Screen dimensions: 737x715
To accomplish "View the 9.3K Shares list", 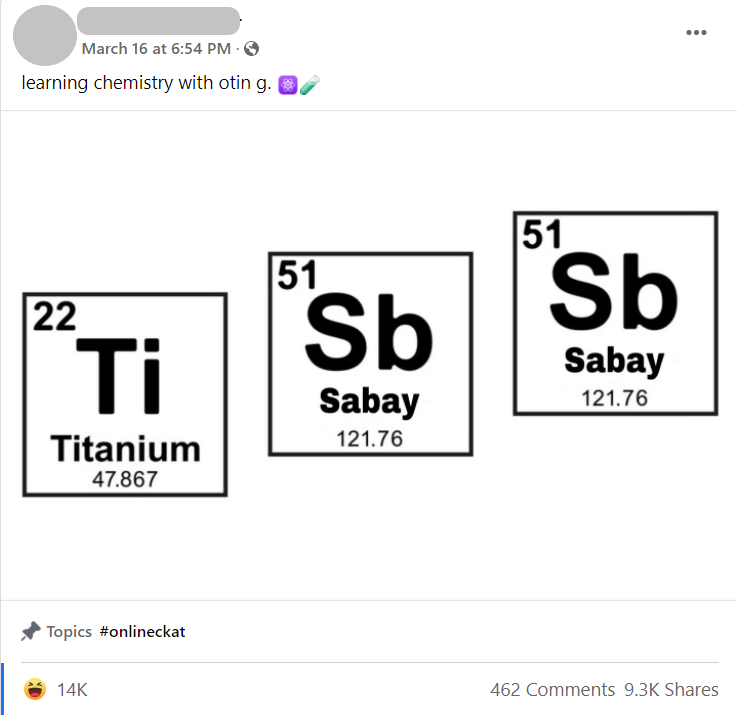I will (x=671, y=690).
